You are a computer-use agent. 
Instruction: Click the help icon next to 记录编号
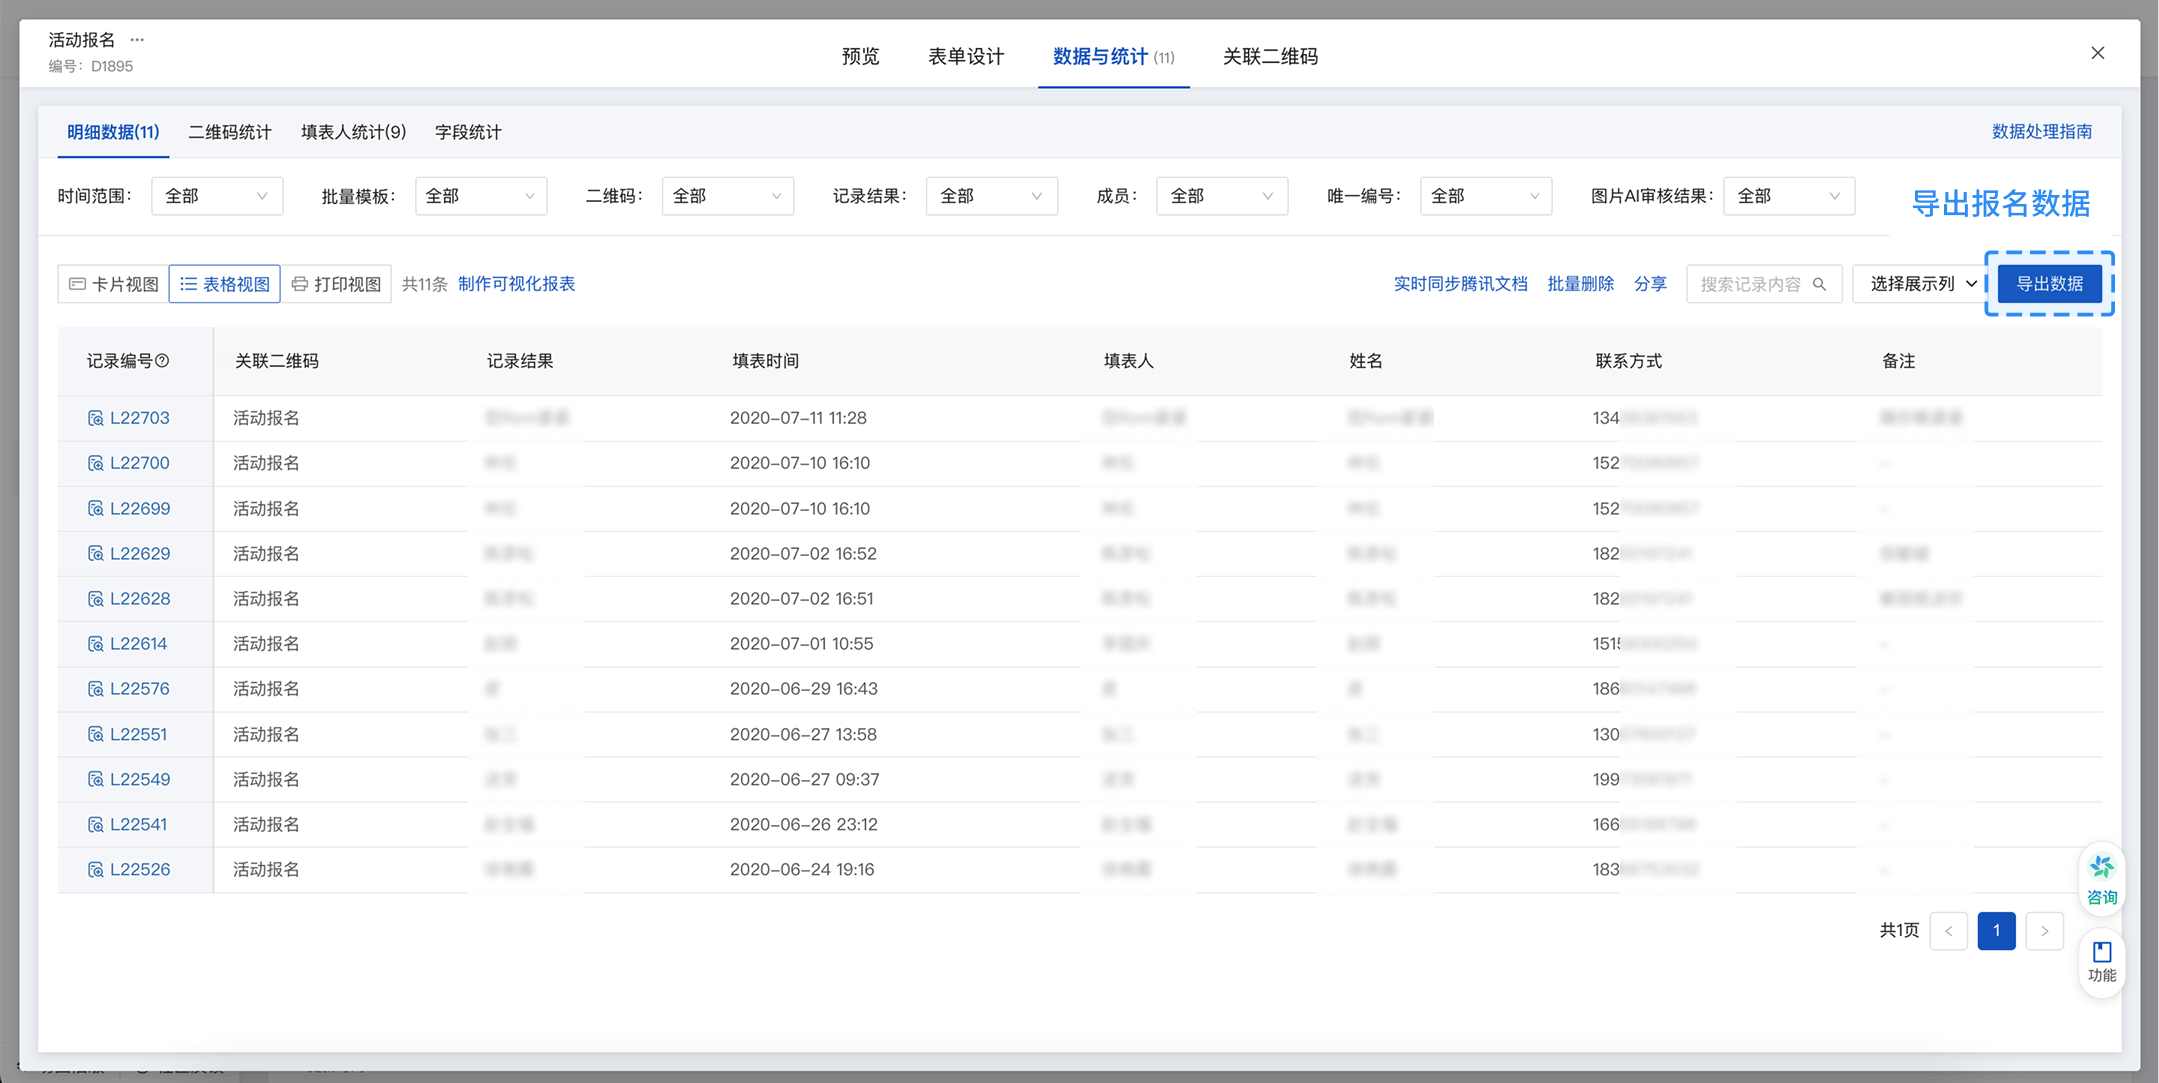click(163, 361)
